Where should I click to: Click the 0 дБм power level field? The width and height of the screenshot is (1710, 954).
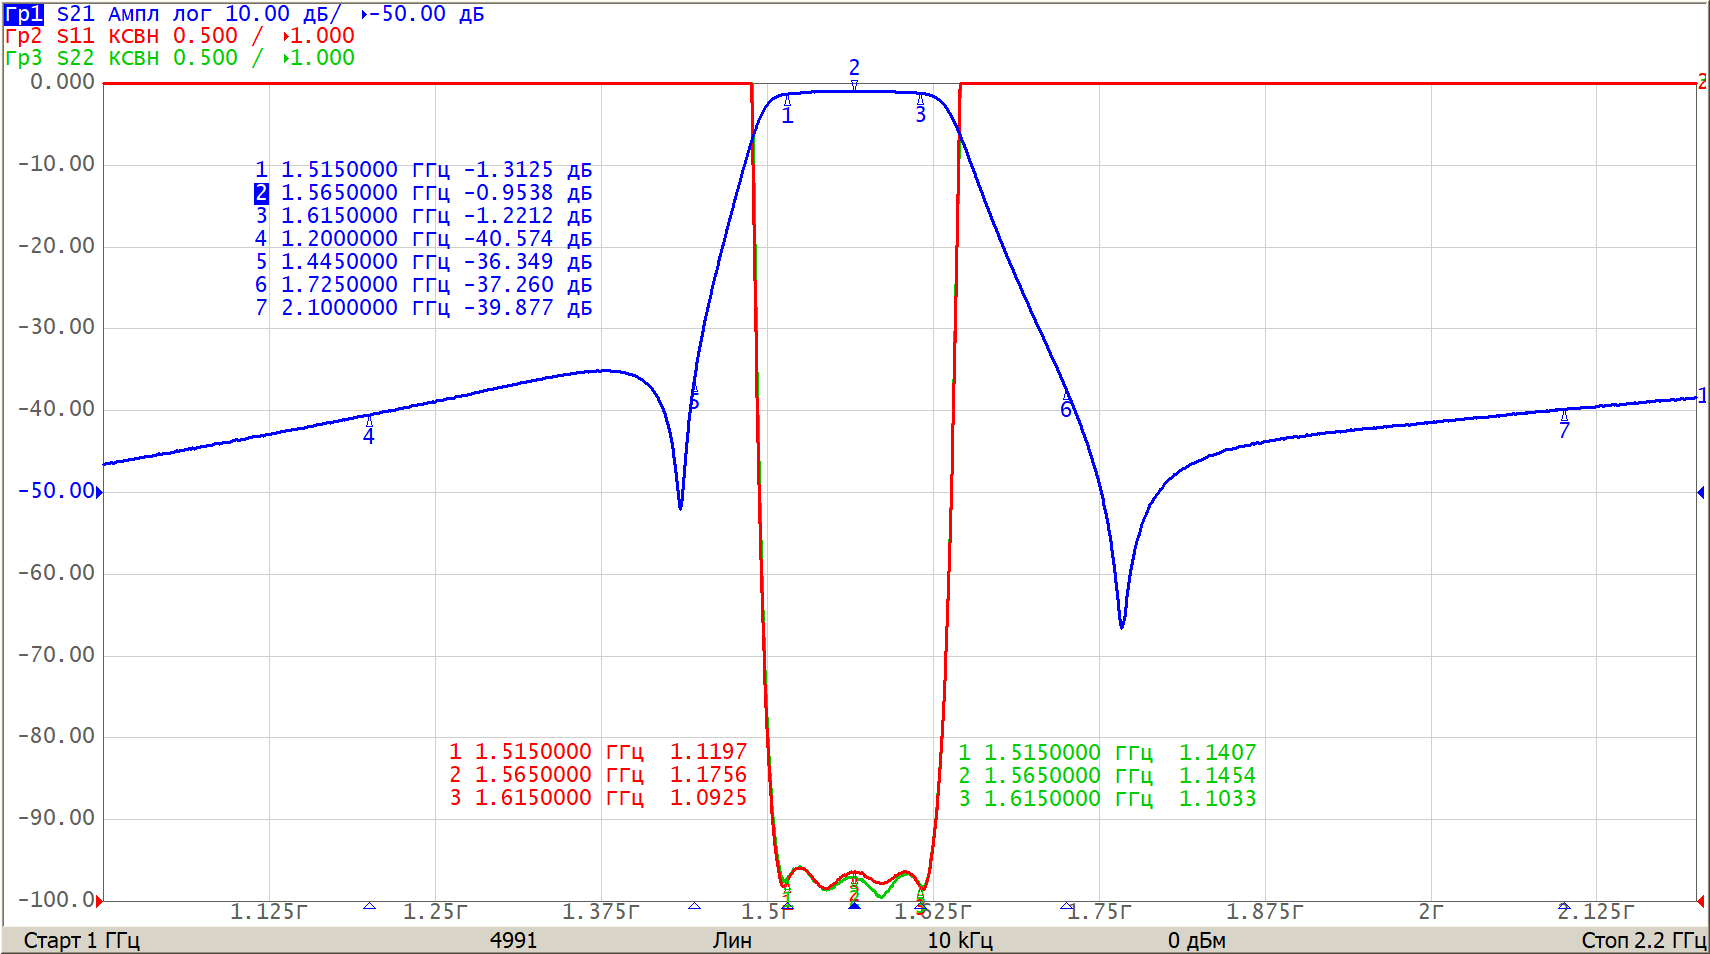1196,940
